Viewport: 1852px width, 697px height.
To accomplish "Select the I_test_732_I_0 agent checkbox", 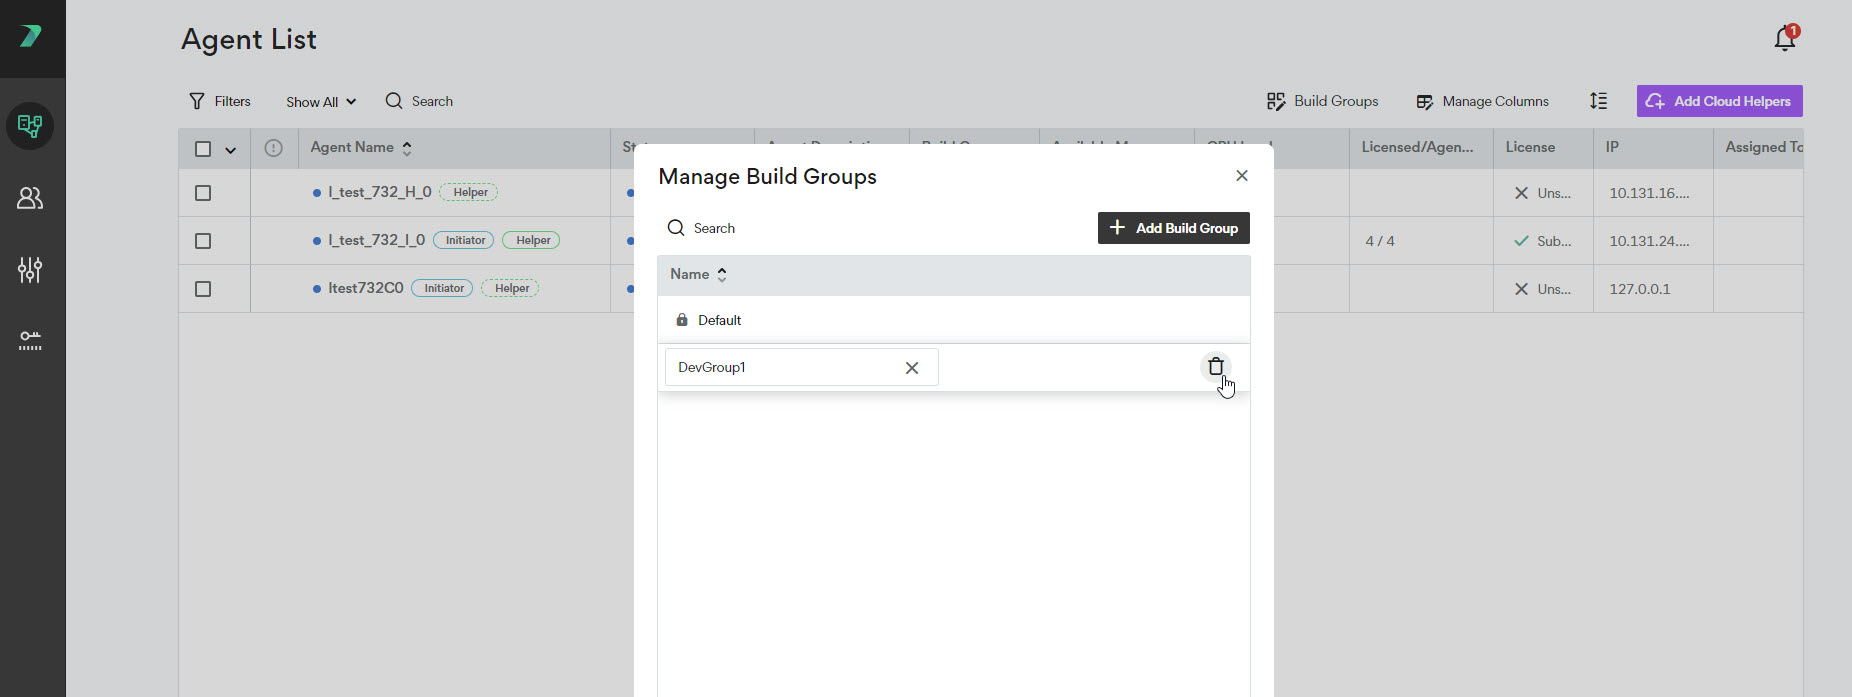I will click(203, 241).
